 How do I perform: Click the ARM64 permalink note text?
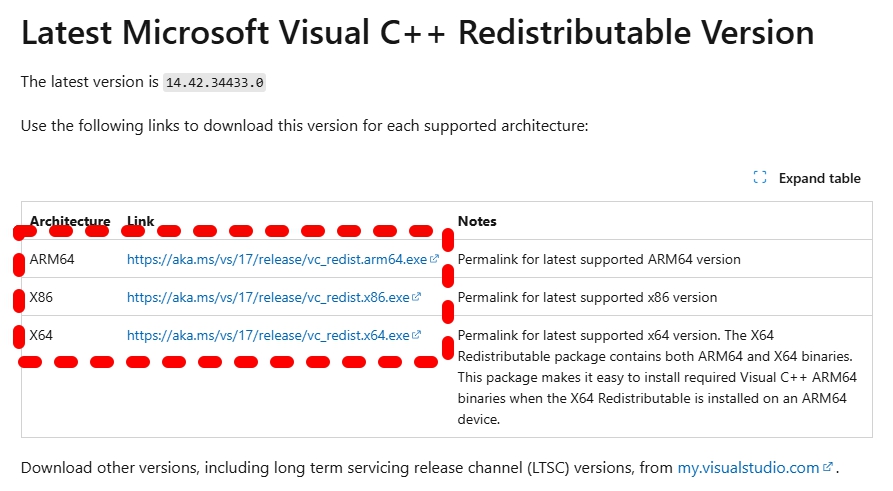599,259
